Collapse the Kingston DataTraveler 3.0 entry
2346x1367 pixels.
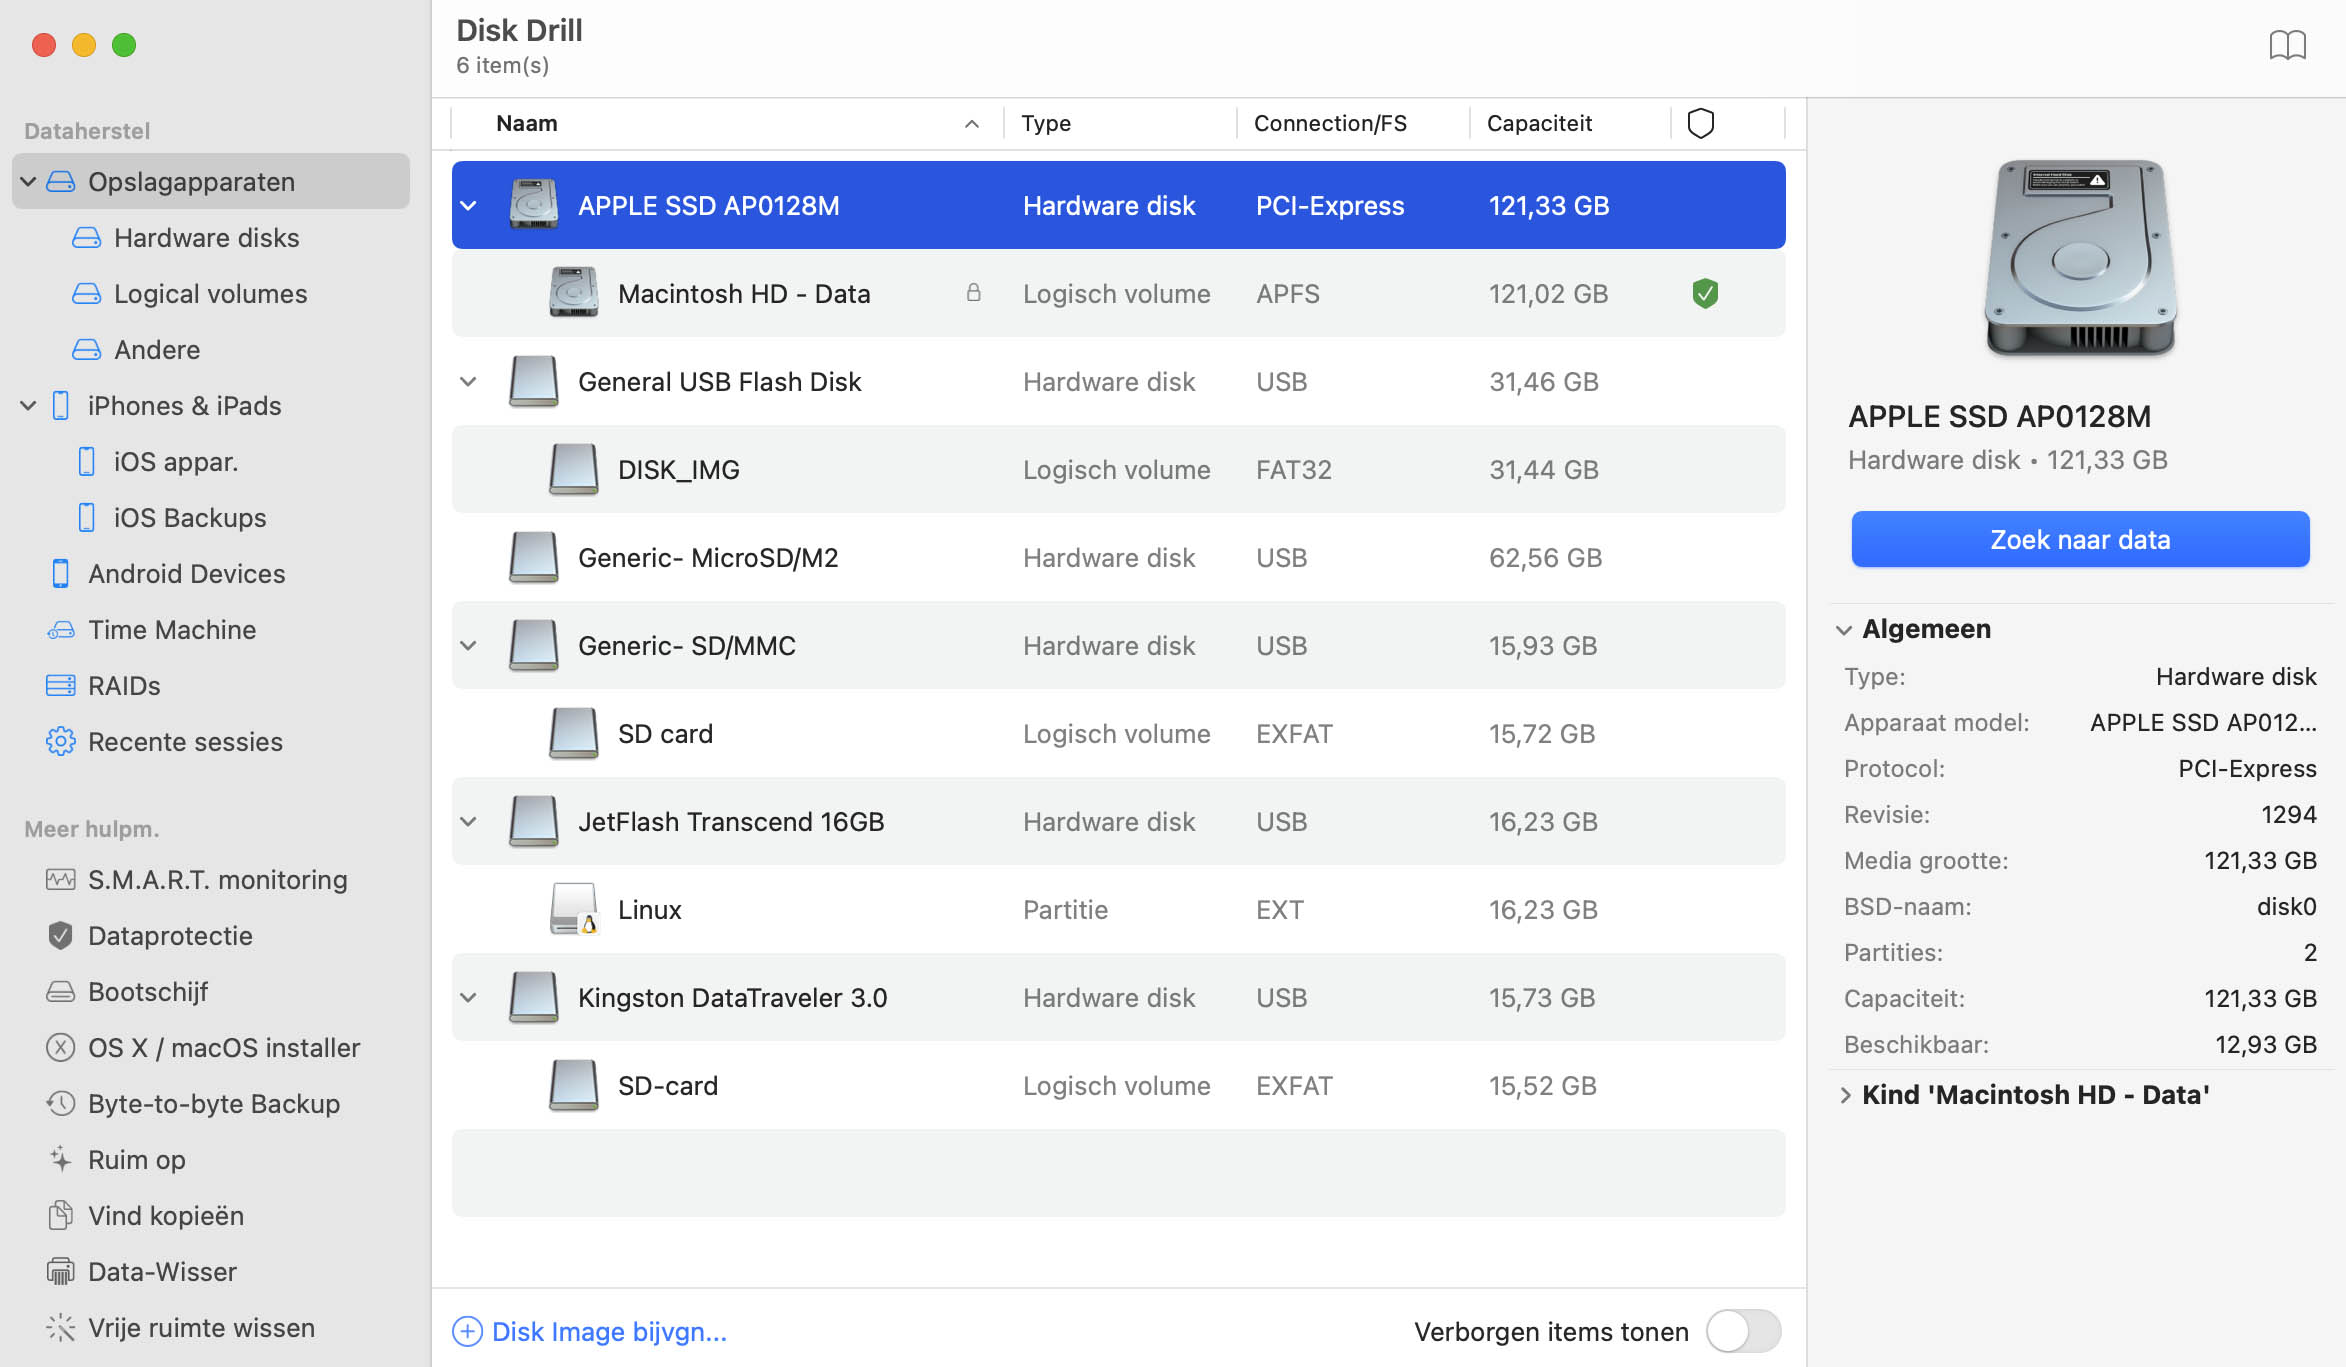(x=467, y=996)
